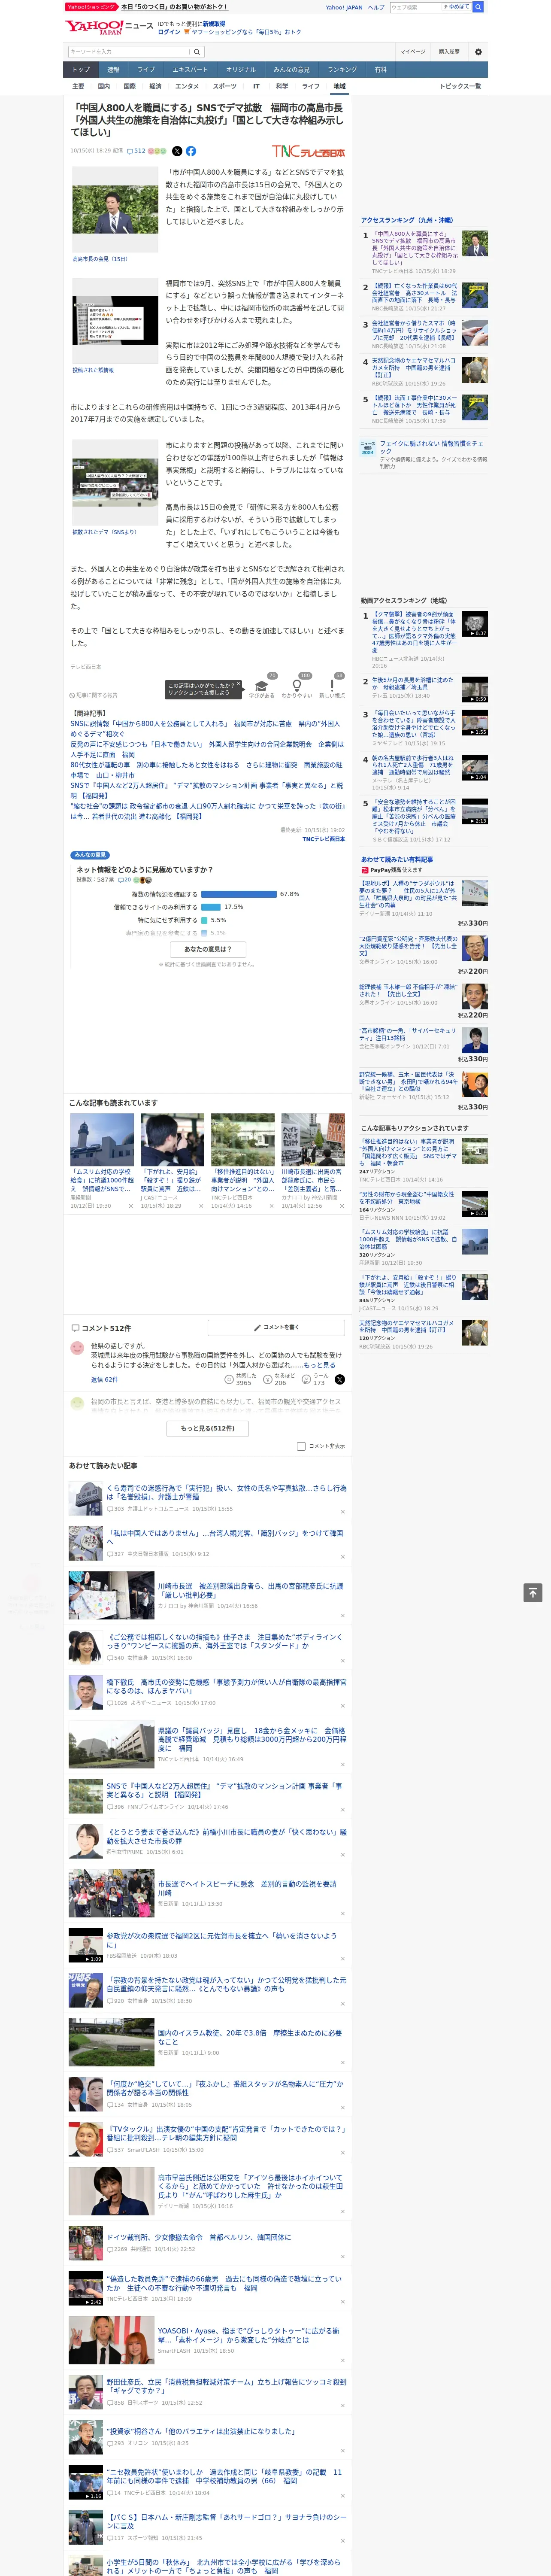Open first ranking item about 中国人800人
Viewport: 551px width, 2576px height.
[414, 248]
